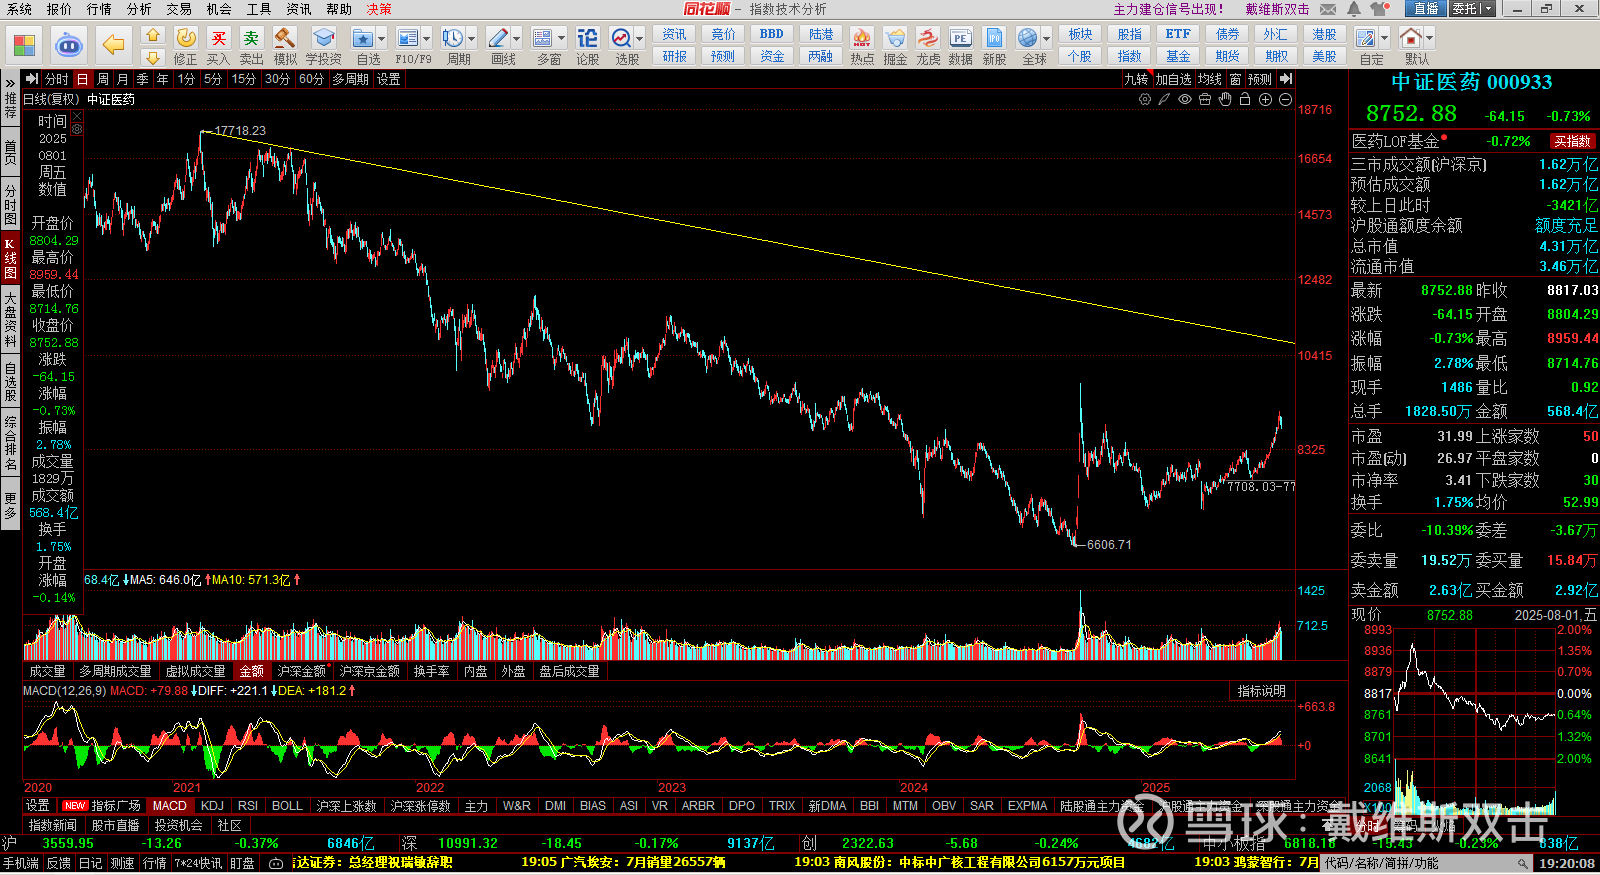Go back with the yellow left arrow

tap(114, 45)
